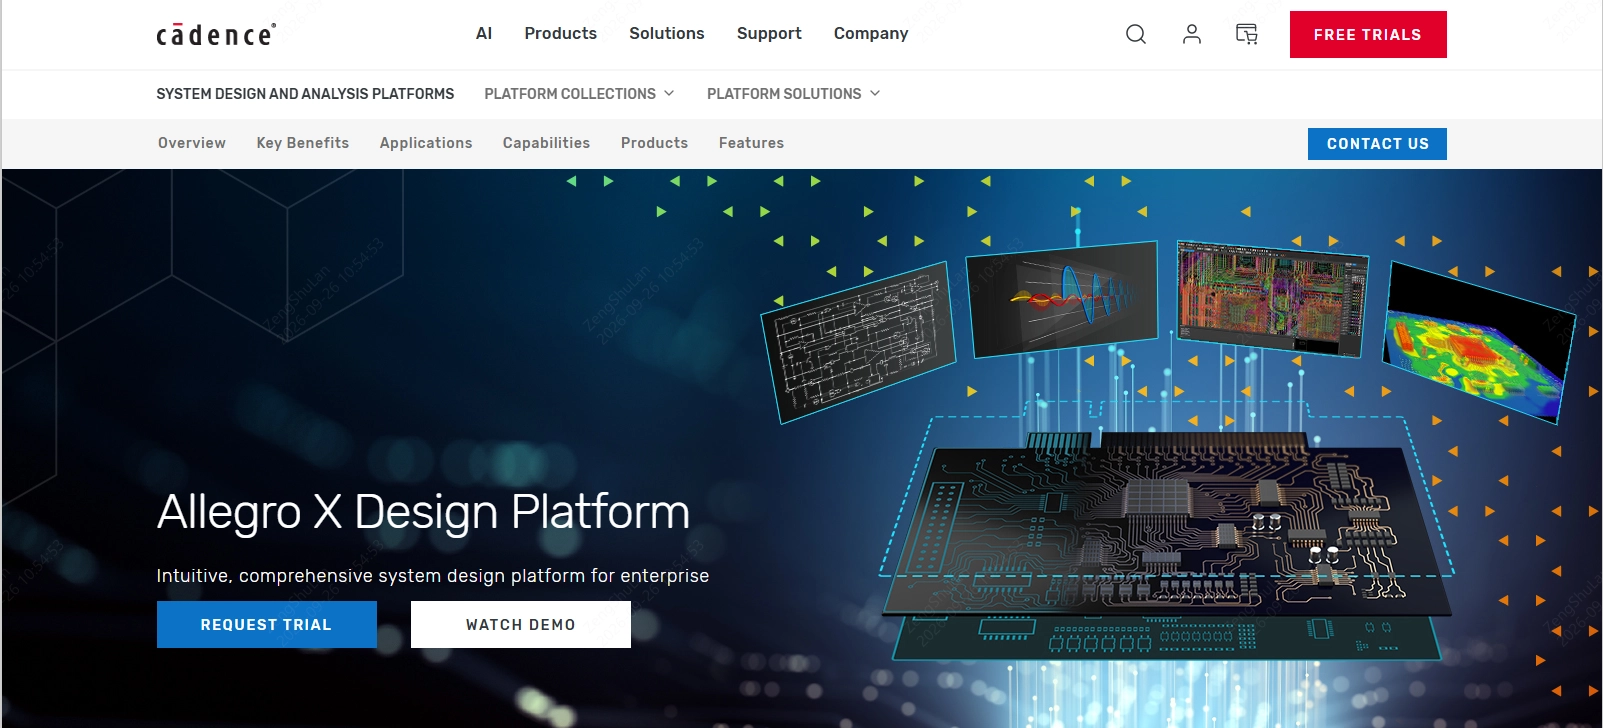Open the Support menu

(x=769, y=33)
